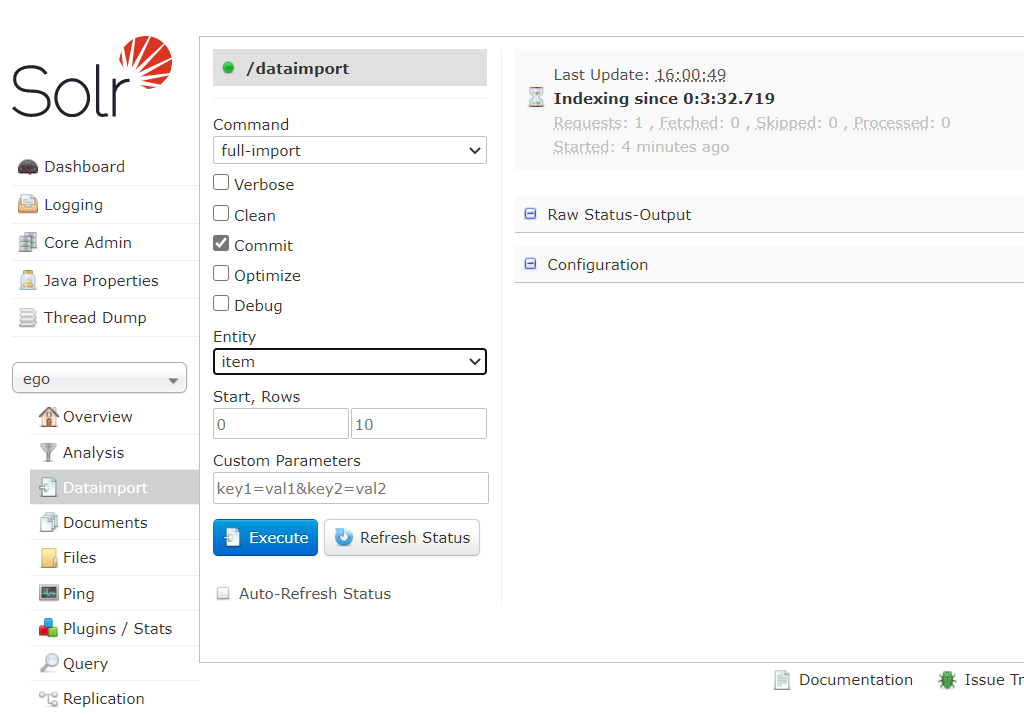Open the Ping page link
The height and width of the screenshot is (715, 1024).
click(79, 594)
